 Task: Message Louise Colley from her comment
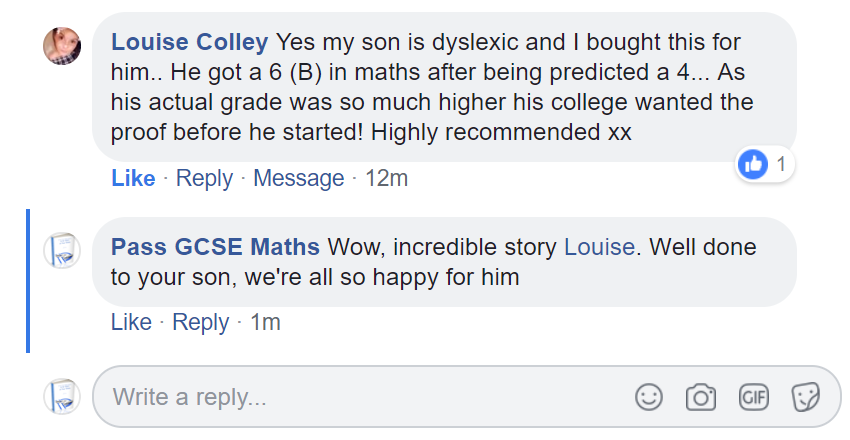pyautogui.click(x=298, y=178)
